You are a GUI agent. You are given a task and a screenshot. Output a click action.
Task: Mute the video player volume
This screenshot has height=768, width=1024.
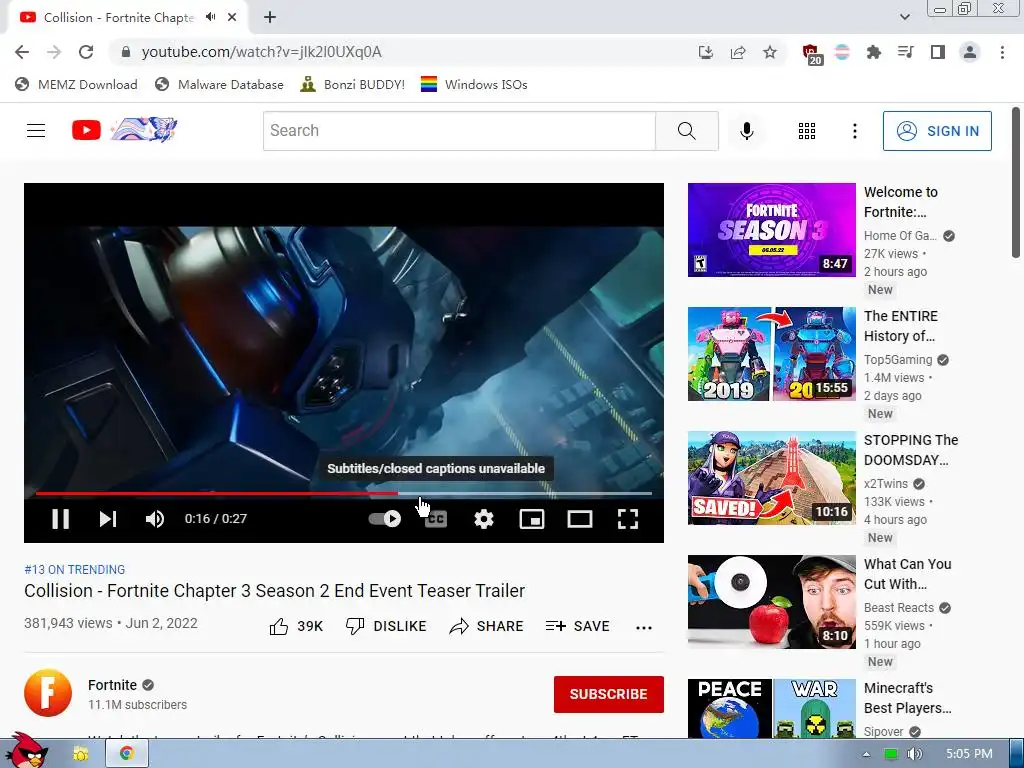click(x=155, y=519)
